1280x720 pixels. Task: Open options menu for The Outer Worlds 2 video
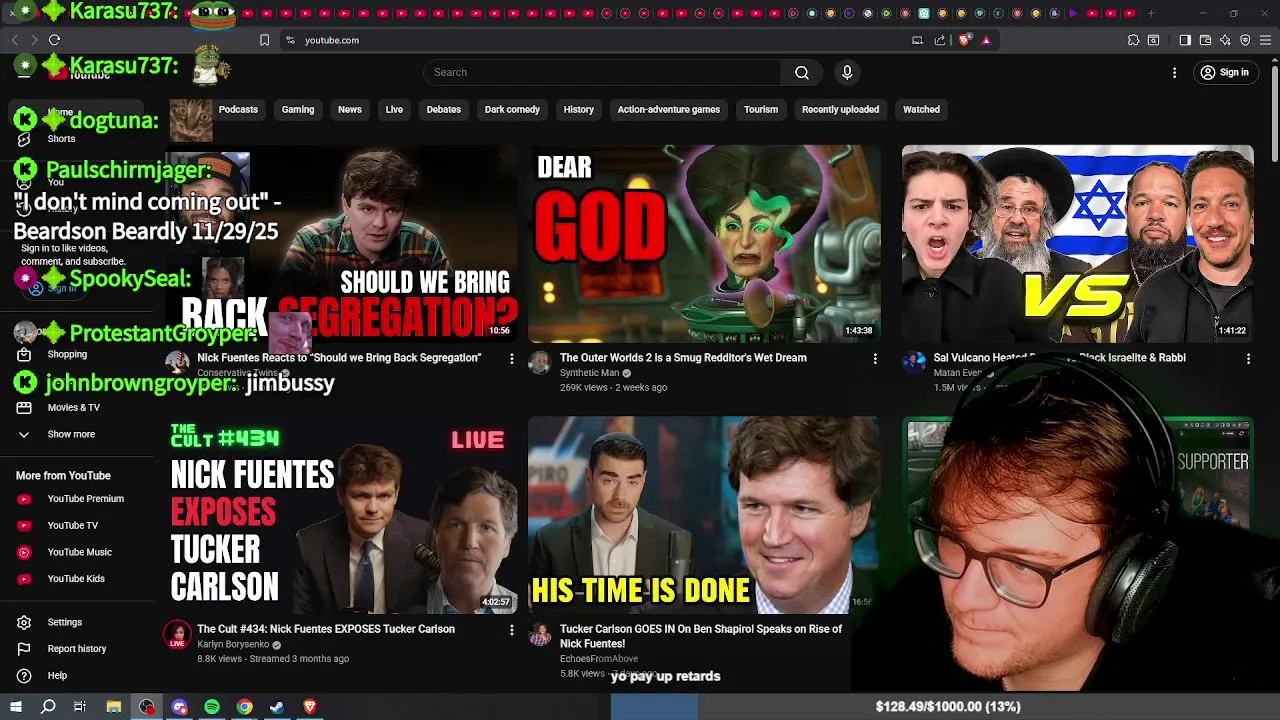pos(875,358)
